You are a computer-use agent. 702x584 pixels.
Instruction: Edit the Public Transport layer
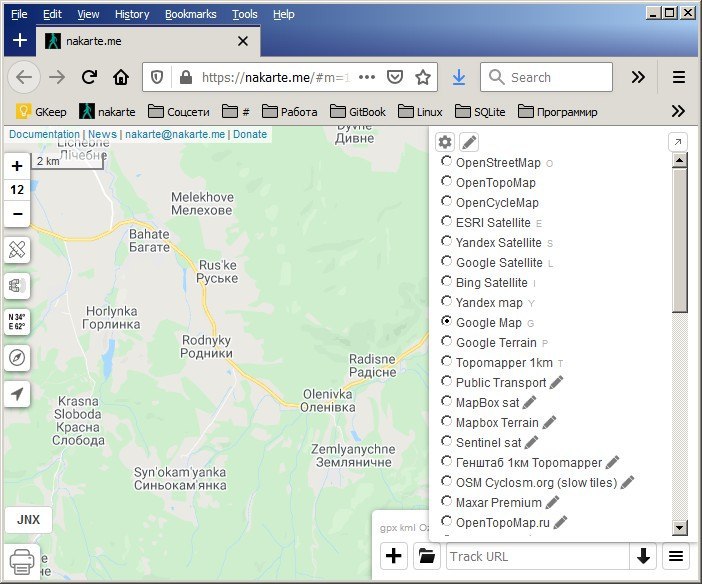pyautogui.click(x=556, y=382)
